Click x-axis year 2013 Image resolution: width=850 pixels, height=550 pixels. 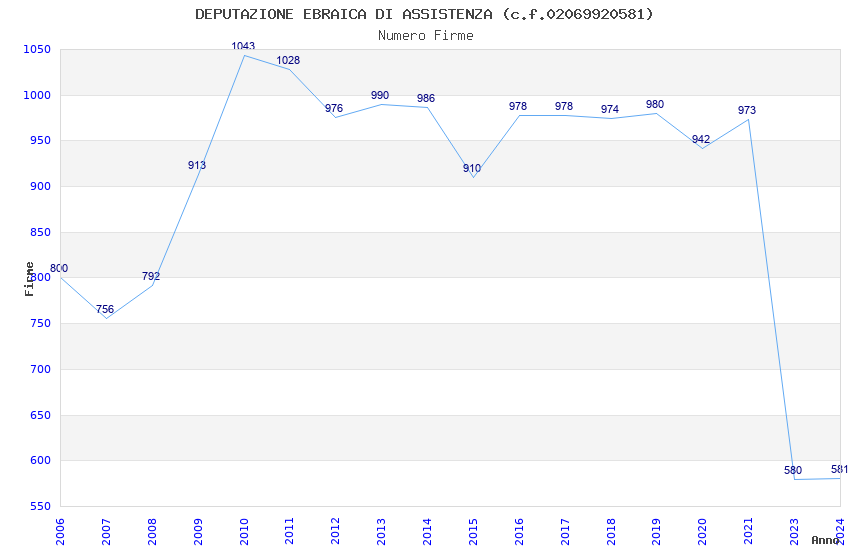381,532
